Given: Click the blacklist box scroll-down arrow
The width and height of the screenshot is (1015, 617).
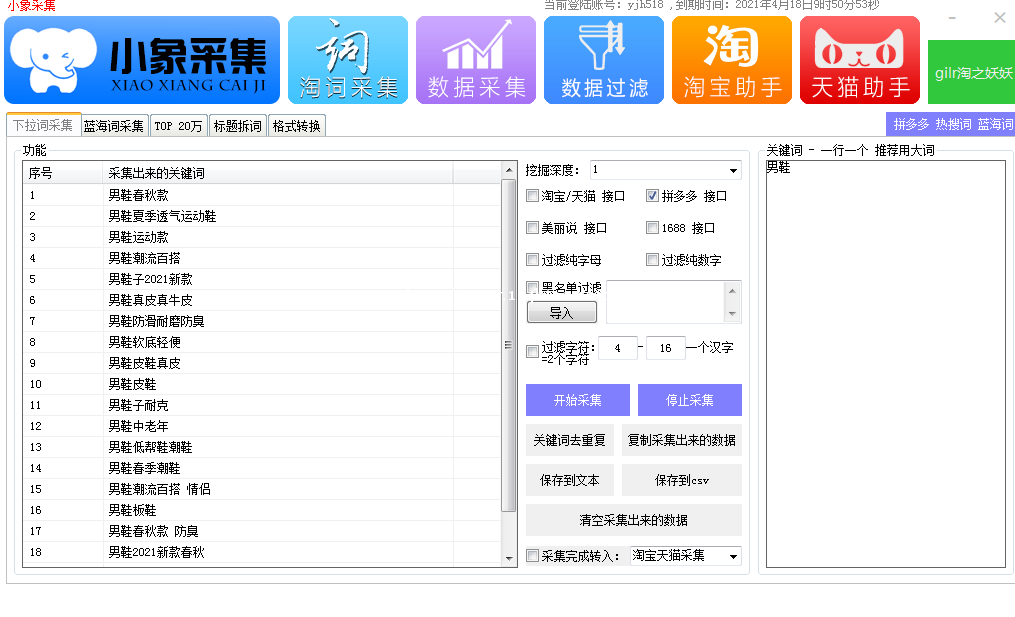Looking at the screenshot, I should pyautogui.click(x=732, y=314).
